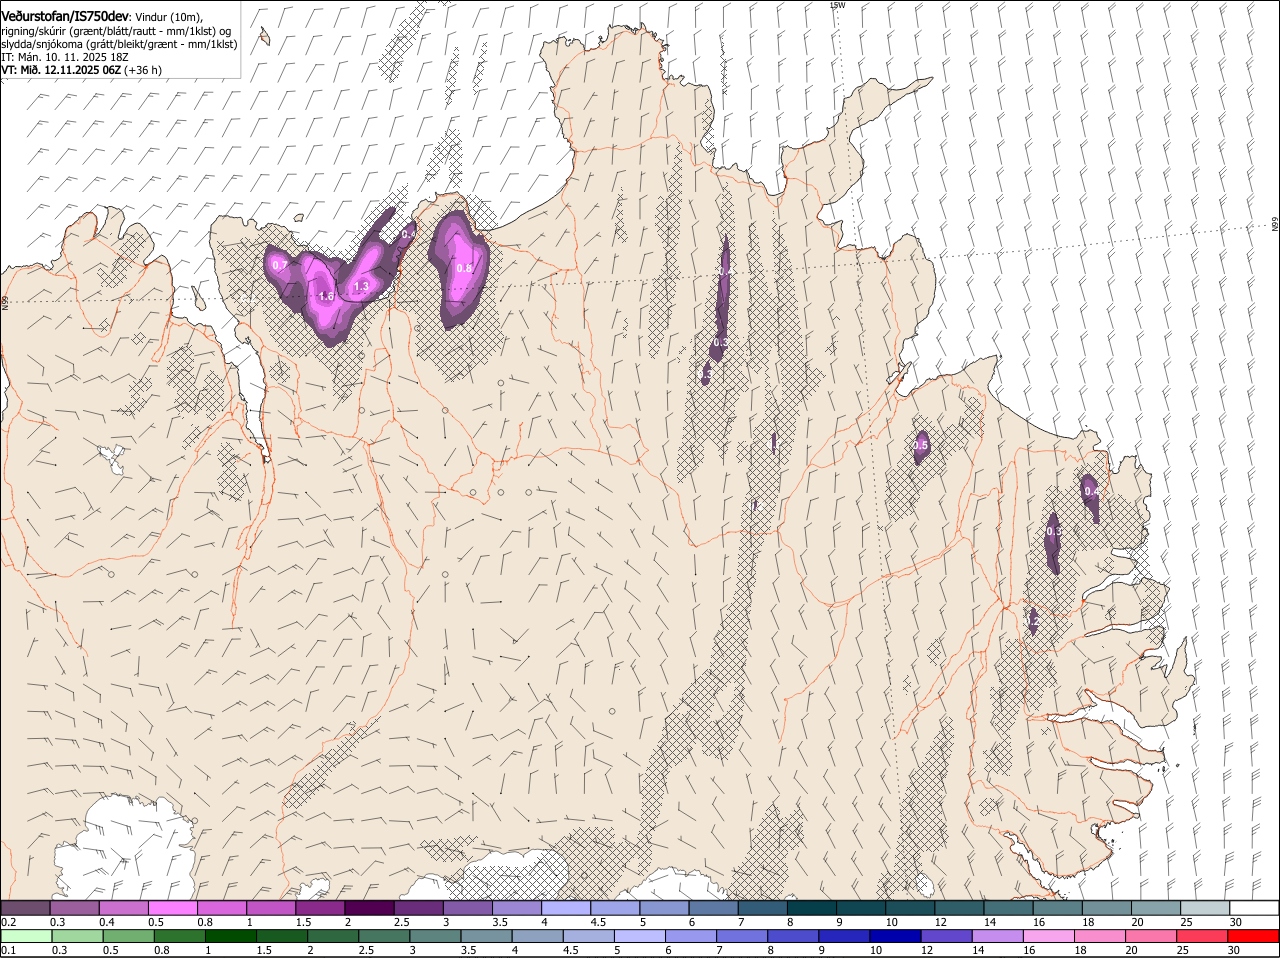Click the 'VT: Mið. 12.11.2025 06Z (+36 h)' line
Image resolution: width=1280 pixels, height=958 pixels.
(x=82, y=70)
